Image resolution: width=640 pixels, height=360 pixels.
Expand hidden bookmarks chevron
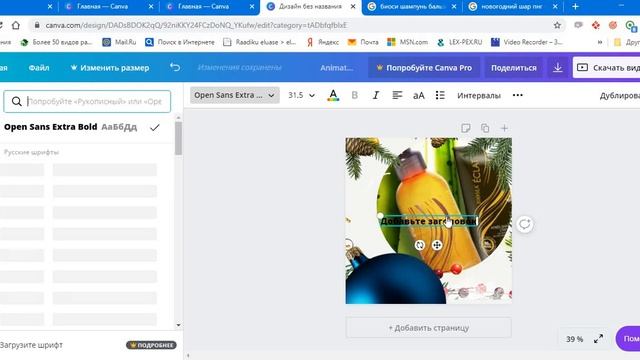pyautogui.click(x=600, y=42)
